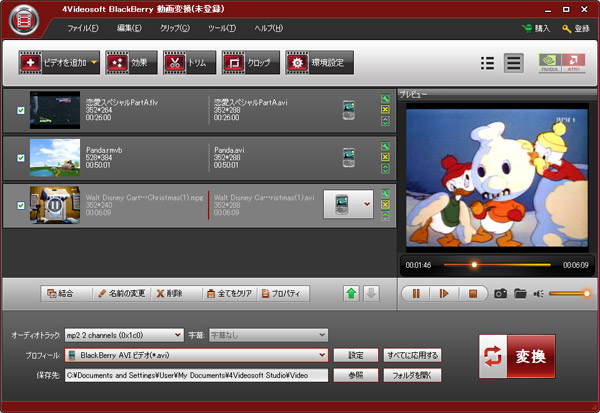Open the 字幕 subtitle dropdown
Image resolution: width=600 pixels, height=413 pixels.
click(268, 335)
